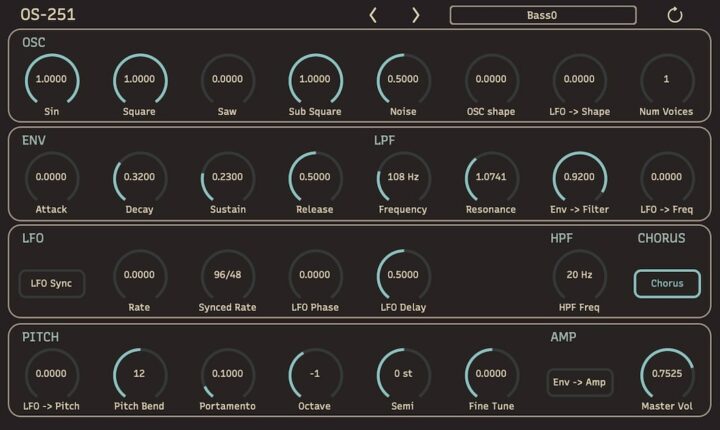Click the Sin oscillator knob
This screenshot has height=430, width=720.
(x=52, y=80)
